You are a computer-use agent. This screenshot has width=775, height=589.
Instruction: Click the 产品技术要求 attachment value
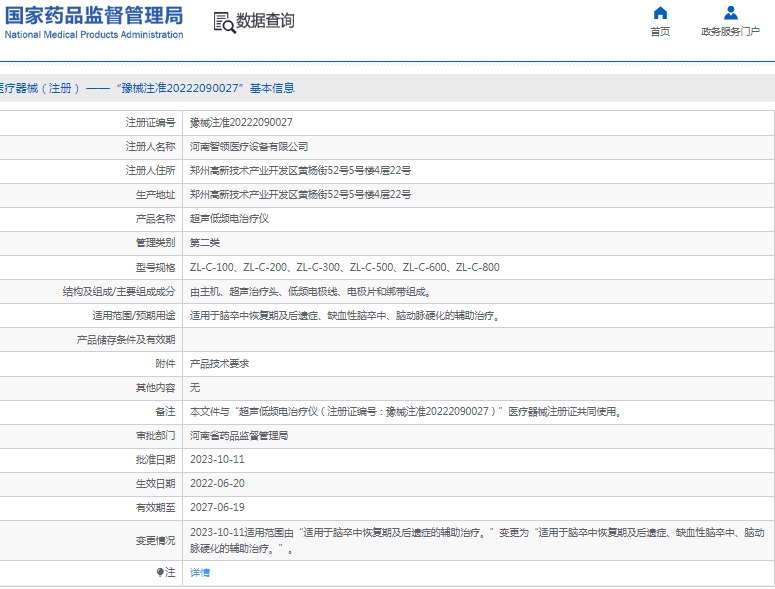click(219, 364)
